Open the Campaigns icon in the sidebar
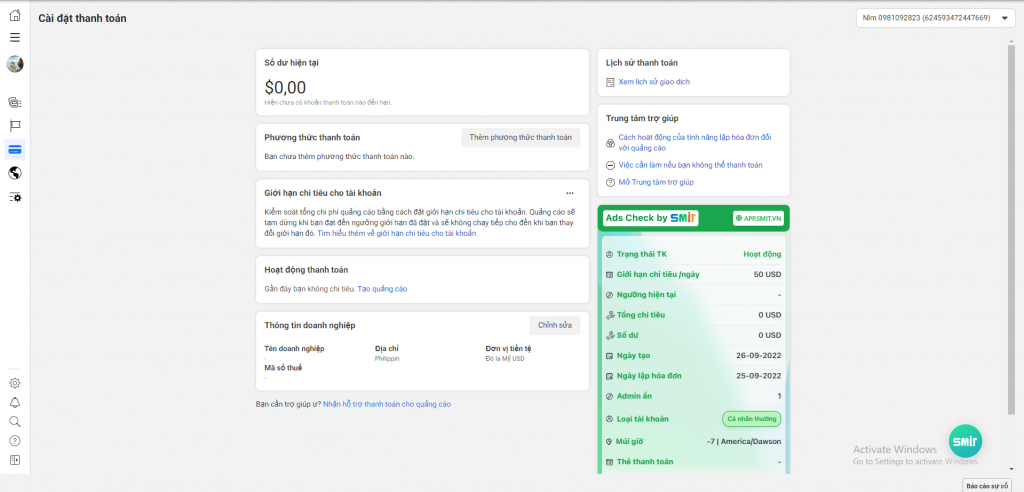This screenshot has width=1024, height=492. [x=15, y=102]
